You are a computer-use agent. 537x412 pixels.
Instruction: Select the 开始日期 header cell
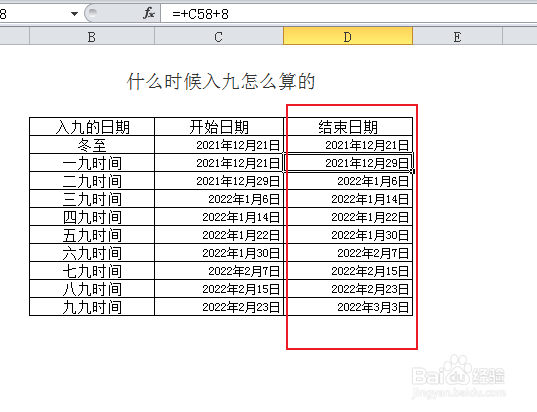click(x=219, y=127)
